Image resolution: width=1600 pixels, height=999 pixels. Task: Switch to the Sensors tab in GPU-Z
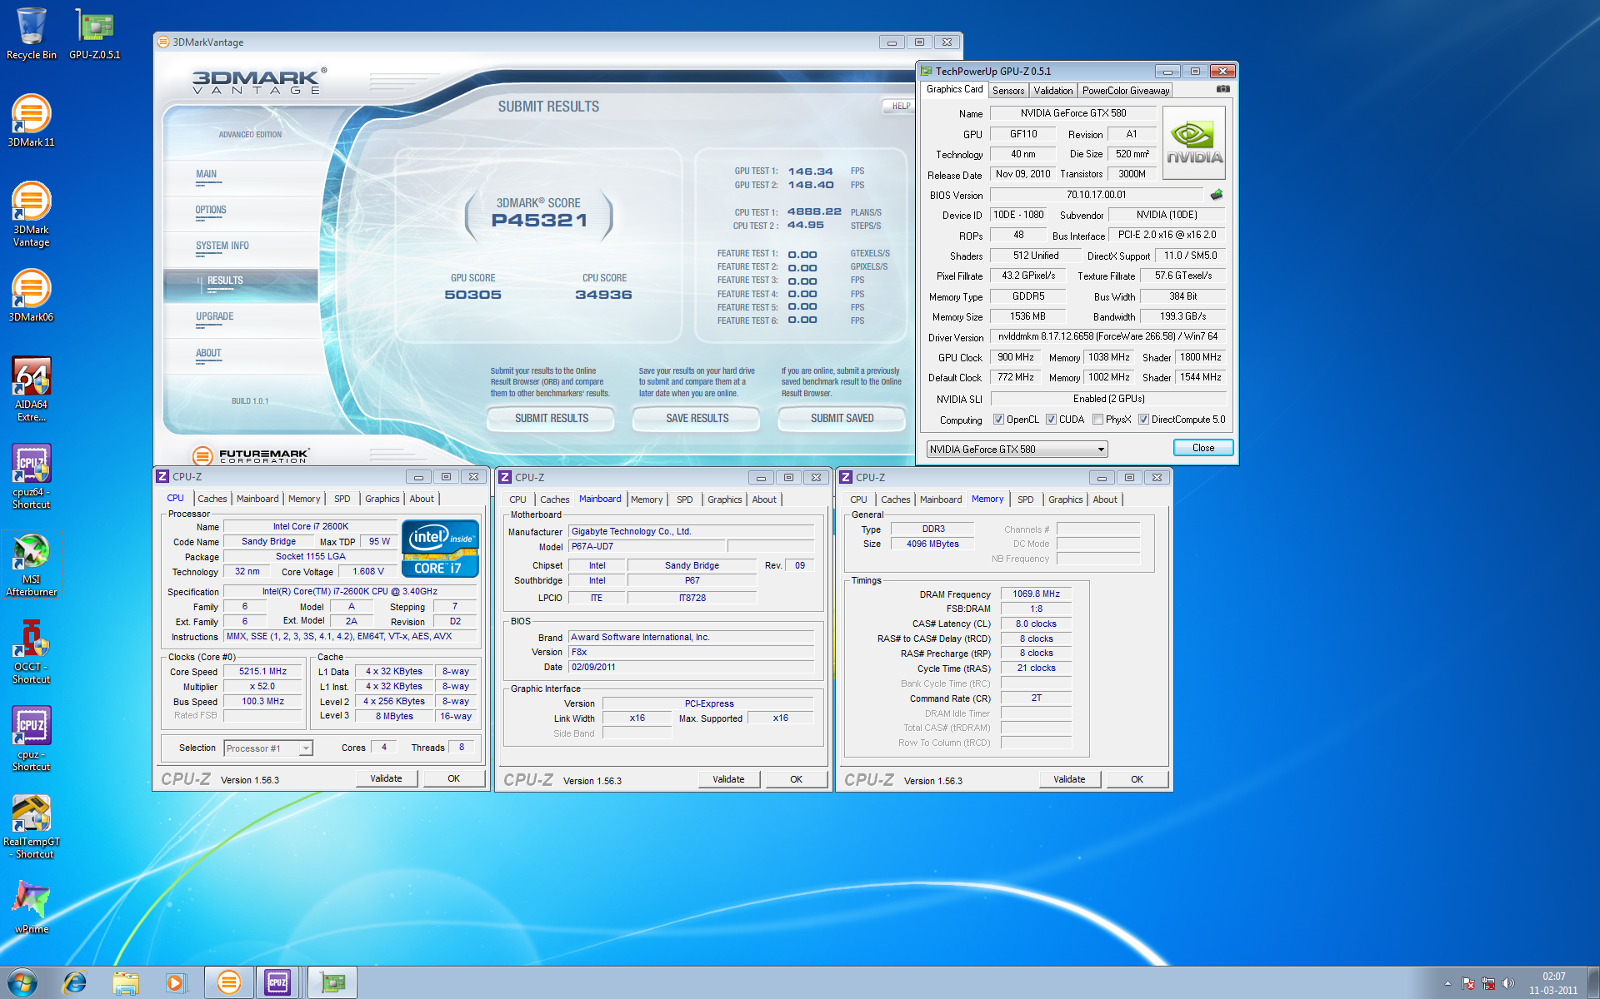pyautogui.click(x=1008, y=90)
